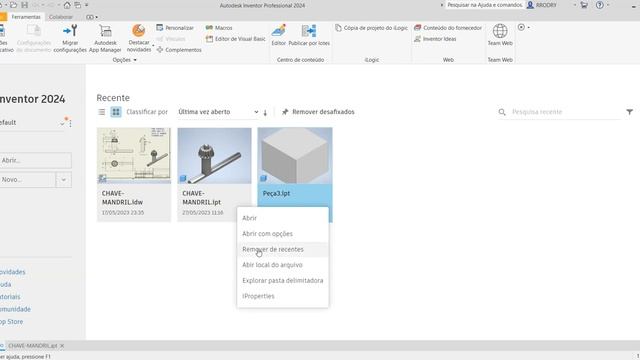Choose iProperties from context menu
This screenshot has height=360, width=640.
coord(282,296)
